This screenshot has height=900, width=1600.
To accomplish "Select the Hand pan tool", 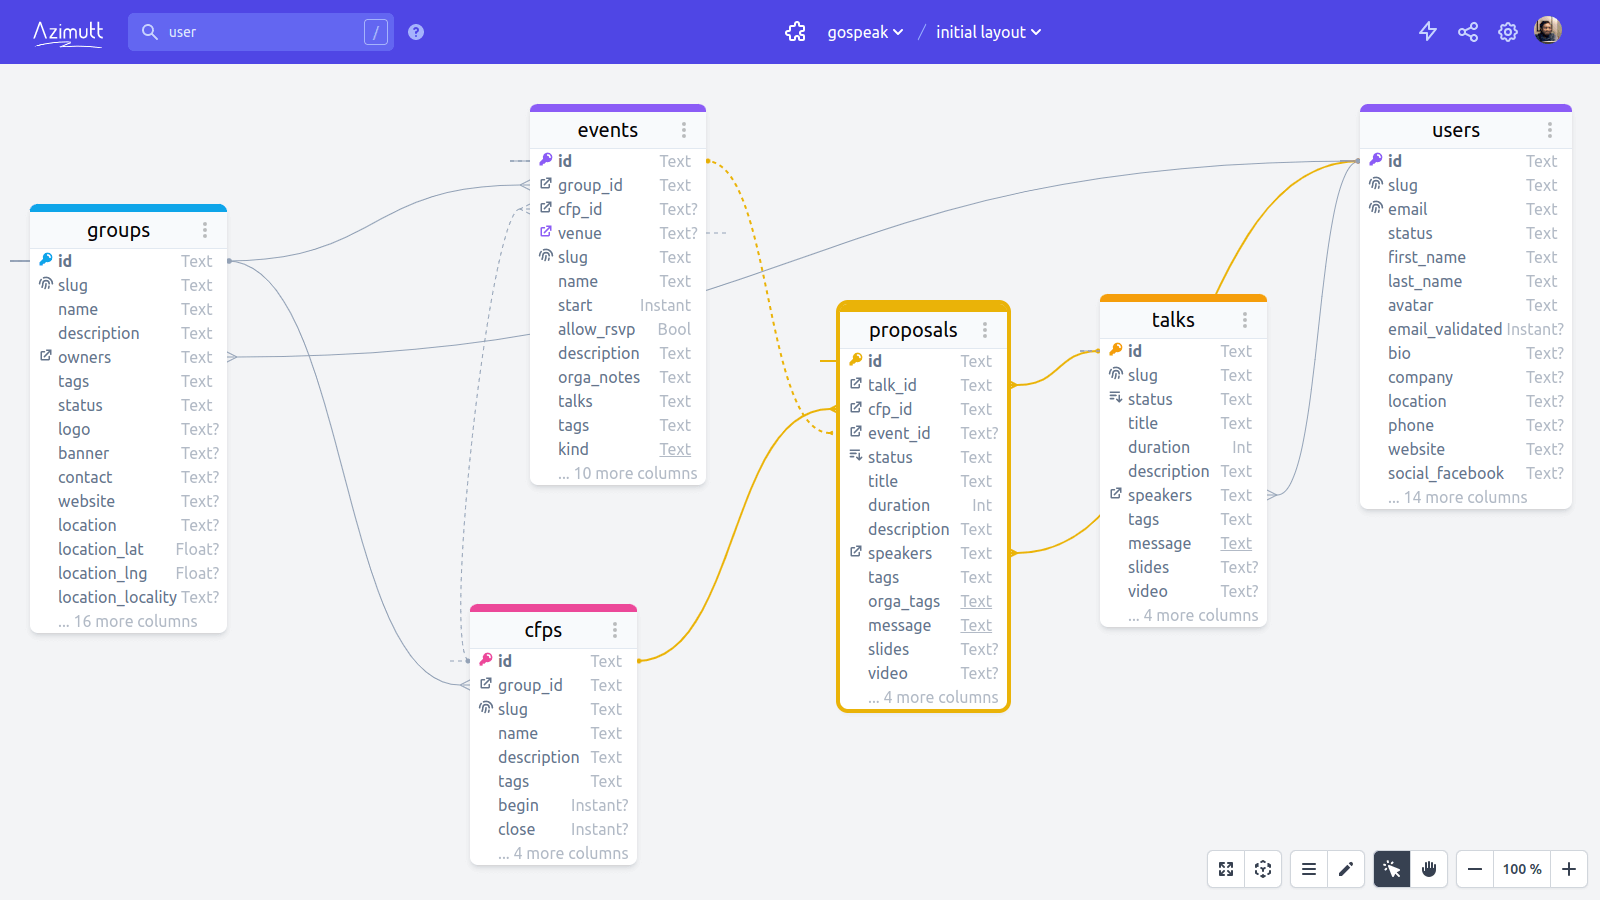I will (1428, 869).
